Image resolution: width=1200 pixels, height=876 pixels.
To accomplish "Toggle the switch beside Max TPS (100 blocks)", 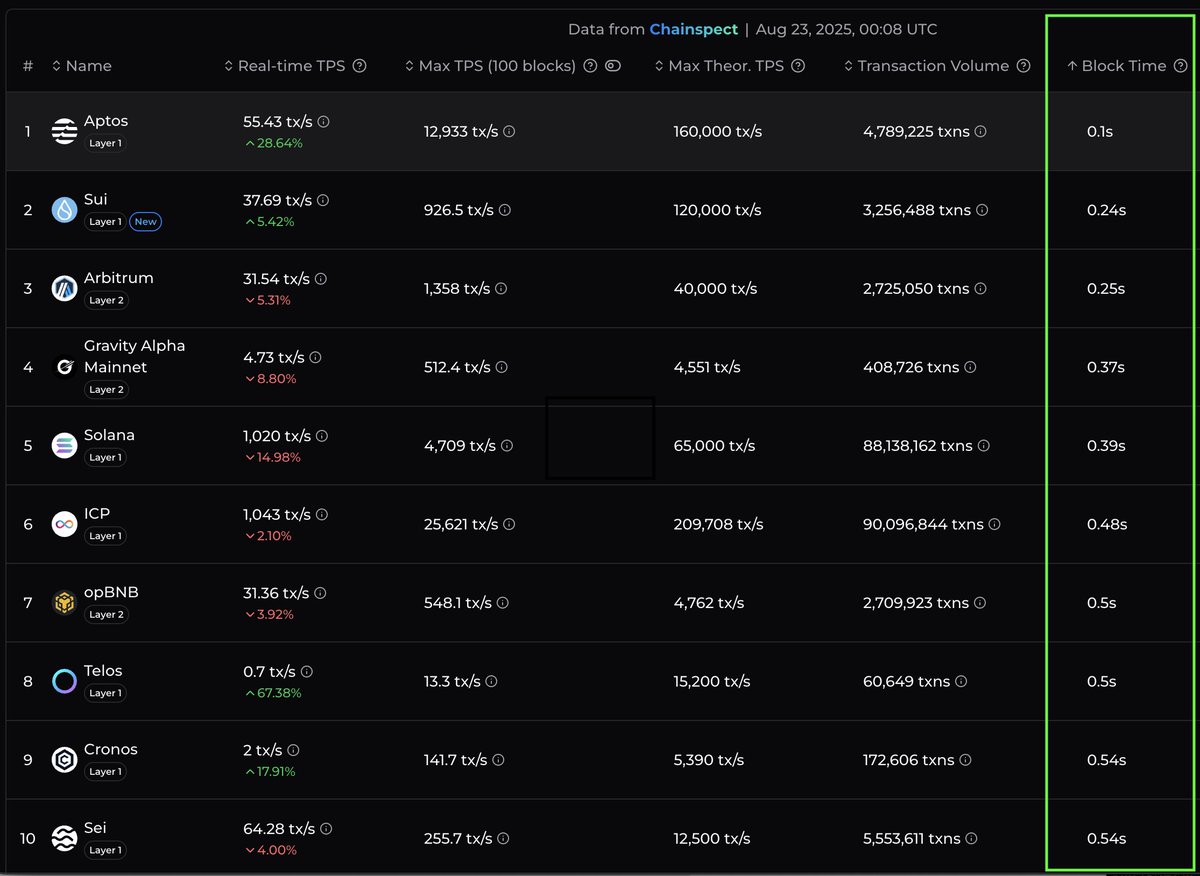I will pos(613,66).
